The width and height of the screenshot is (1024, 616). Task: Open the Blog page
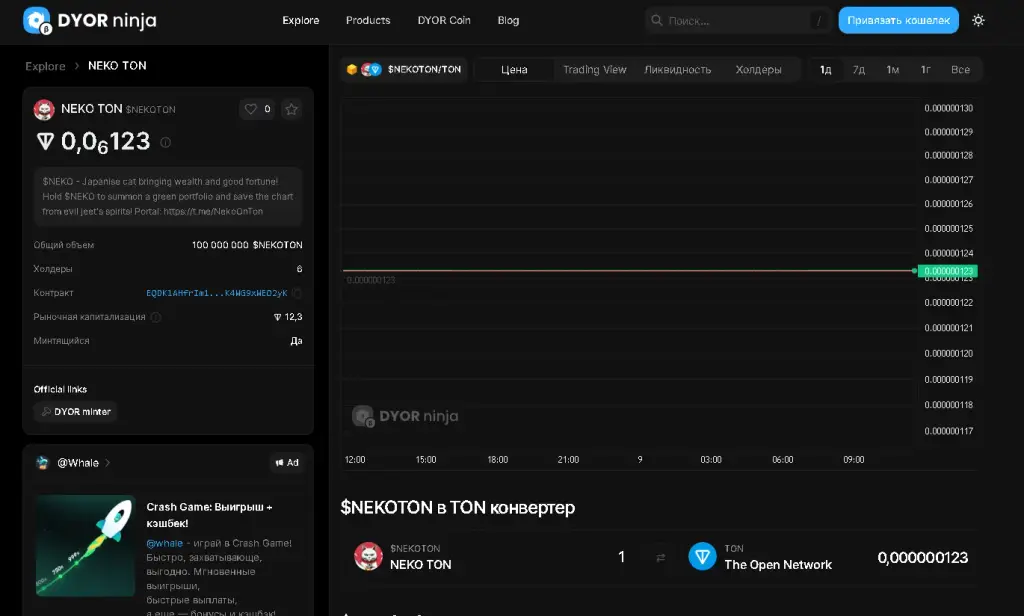508,20
